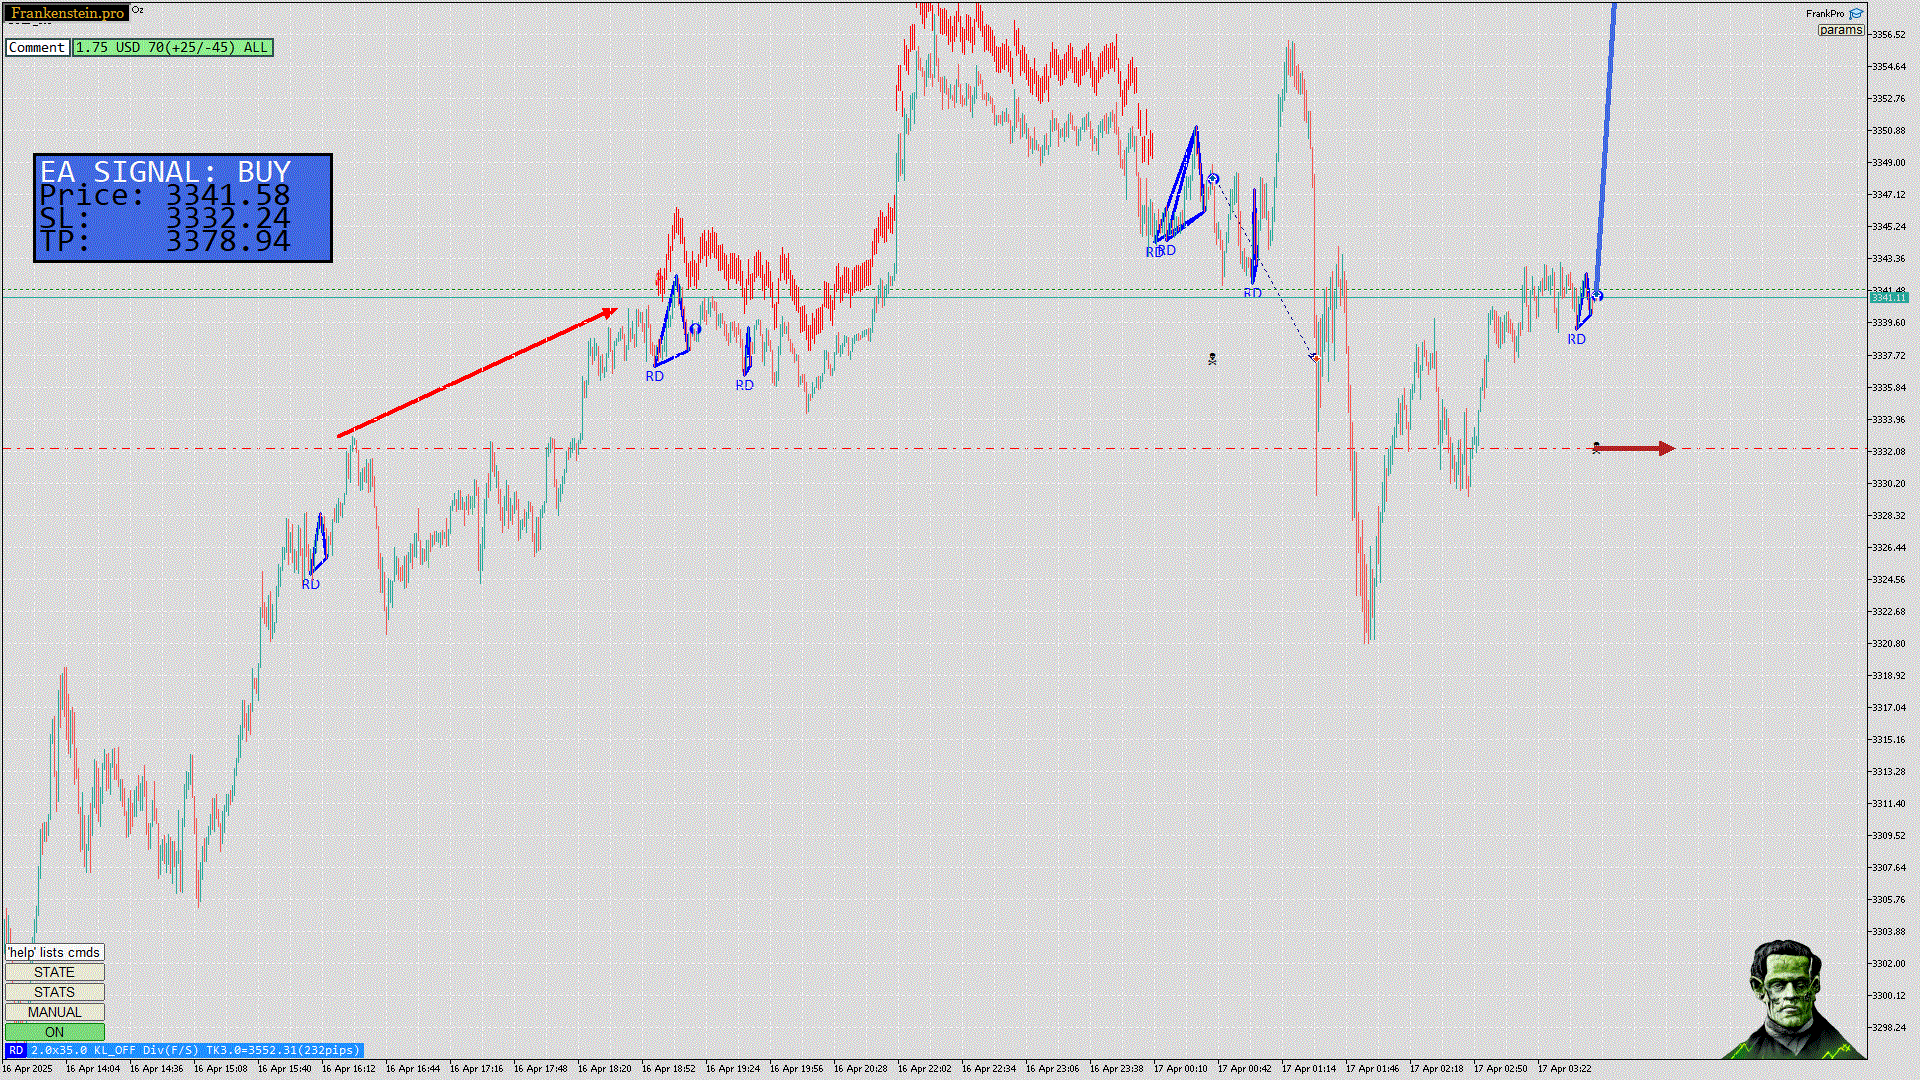Click the Oz symbol beside the logo
The height and width of the screenshot is (1080, 1920).
coord(138,10)
